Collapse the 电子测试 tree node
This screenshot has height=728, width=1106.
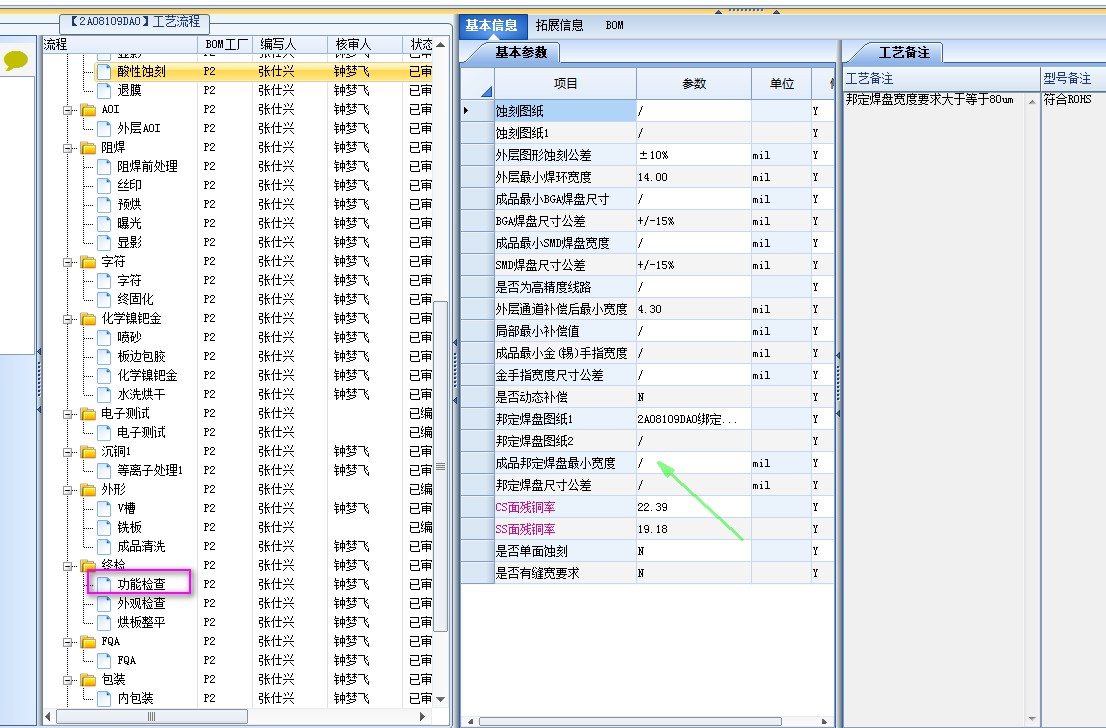click(68, 414)
